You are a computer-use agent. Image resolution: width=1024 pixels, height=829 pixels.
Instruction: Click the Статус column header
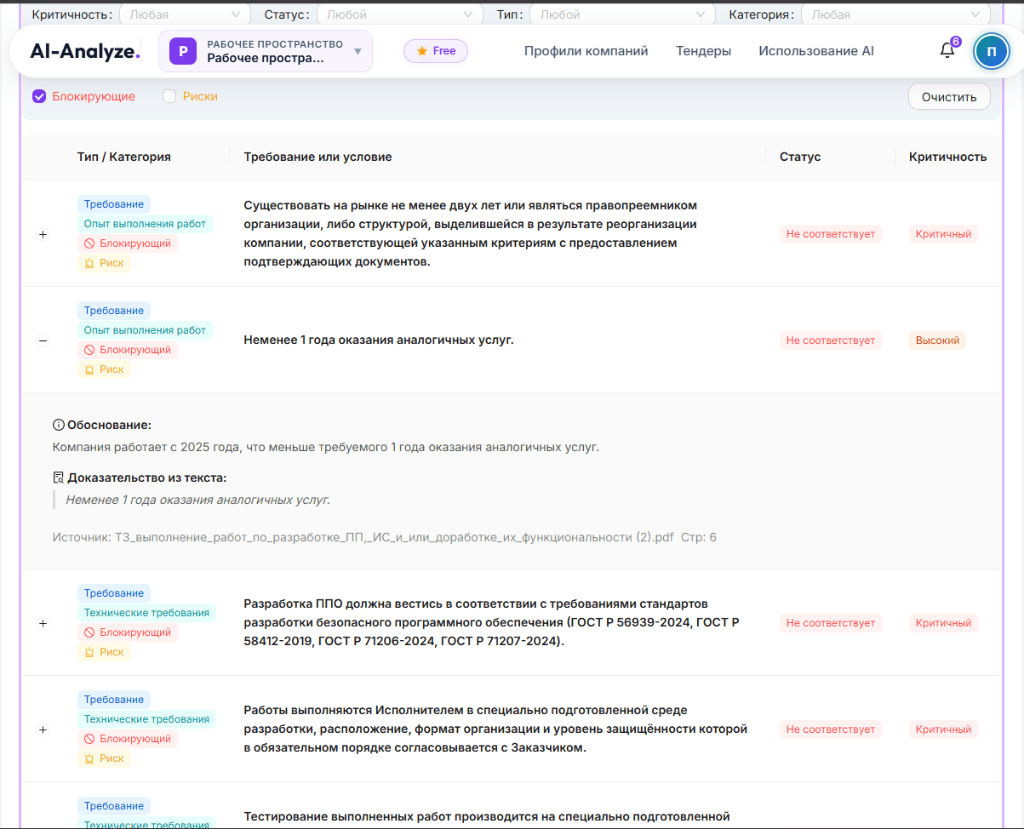pos(800,157)
